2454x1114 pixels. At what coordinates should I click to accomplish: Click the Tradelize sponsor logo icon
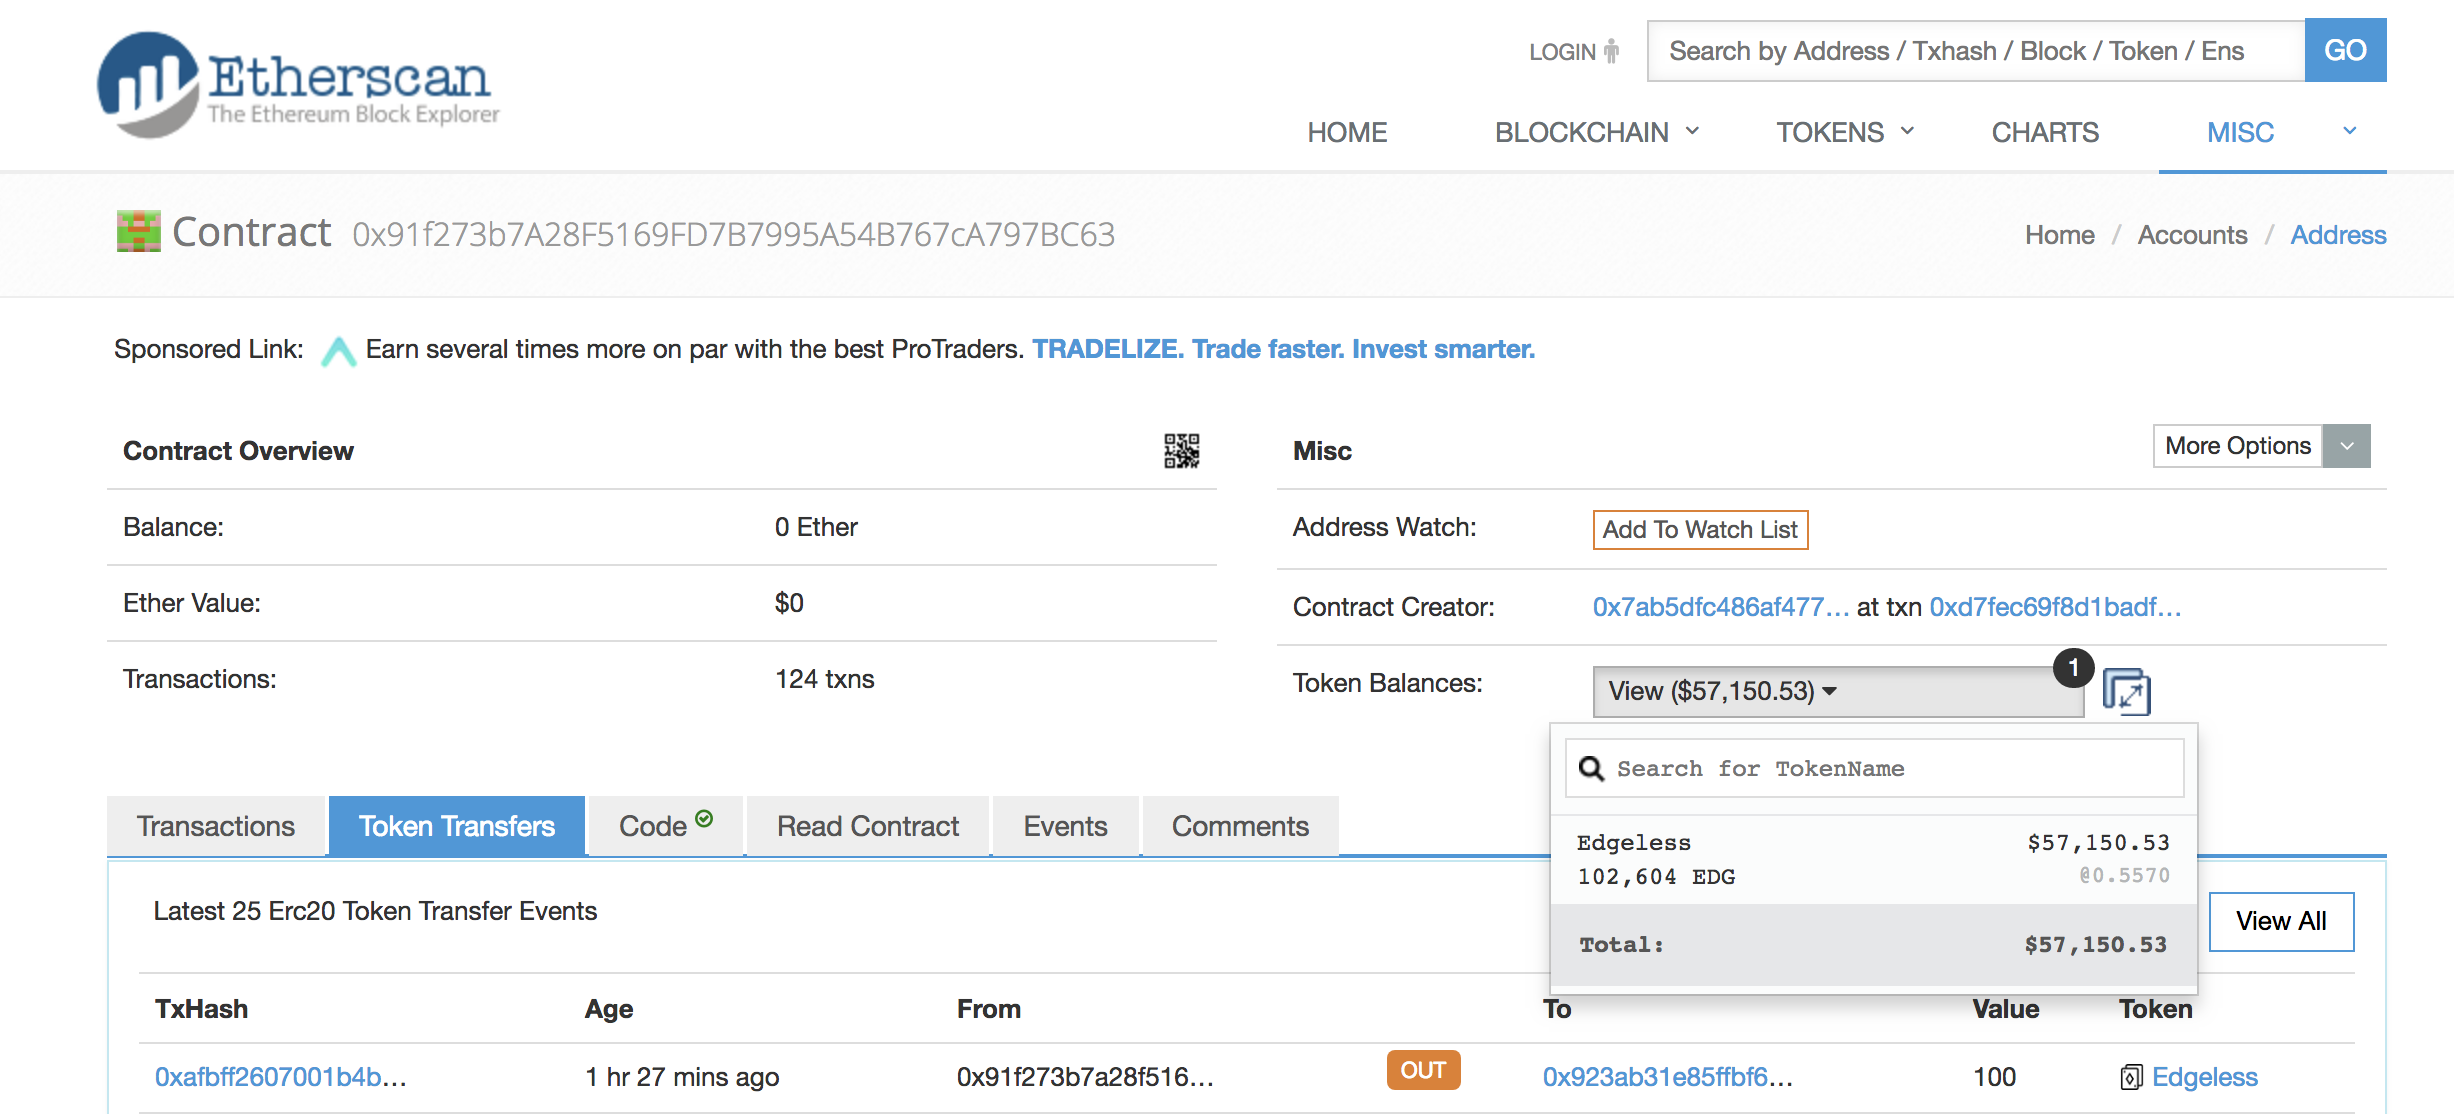(338, 351)
